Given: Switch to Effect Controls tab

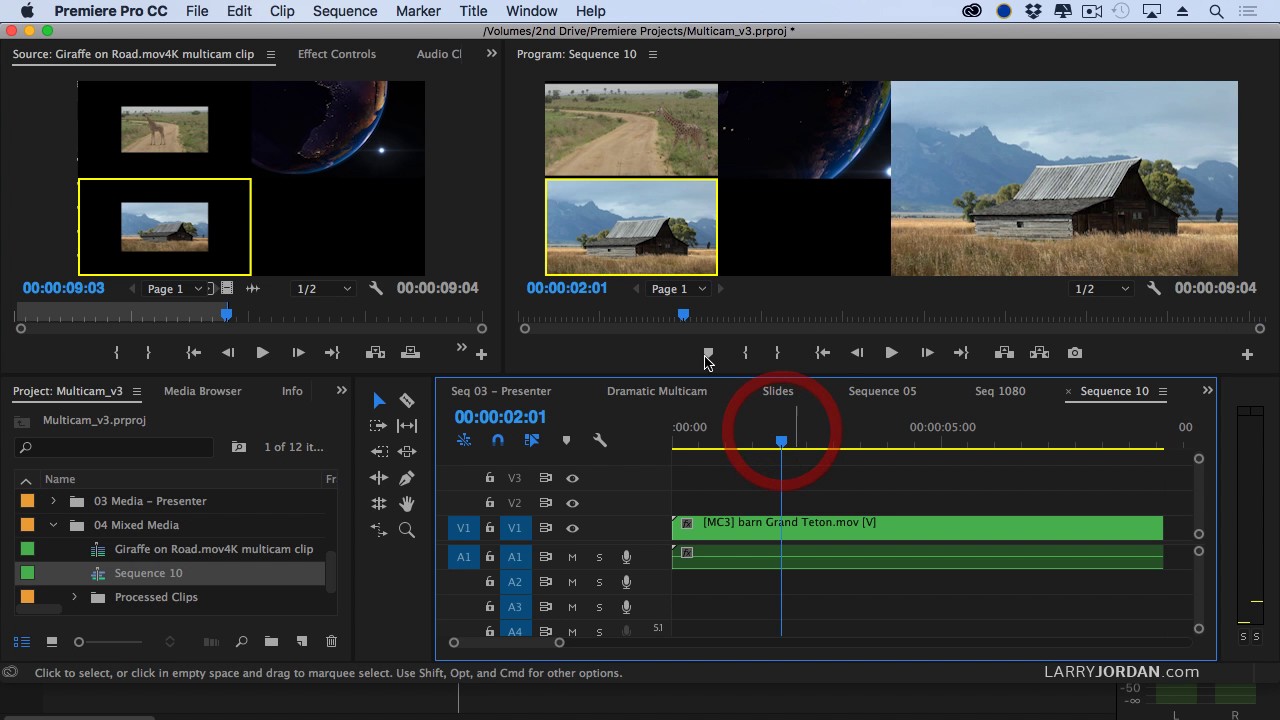Looking at the screenshot, I should [x=337, y=54].
